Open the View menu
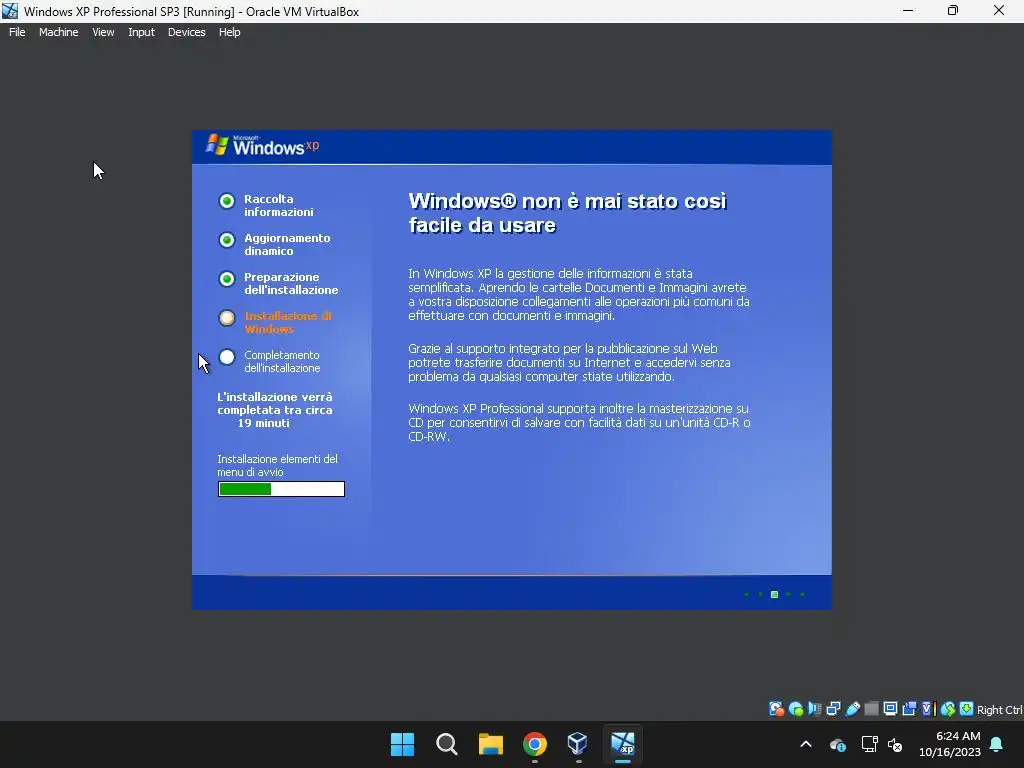Screen dimensions: 1024x768 (x=103, y=32)
